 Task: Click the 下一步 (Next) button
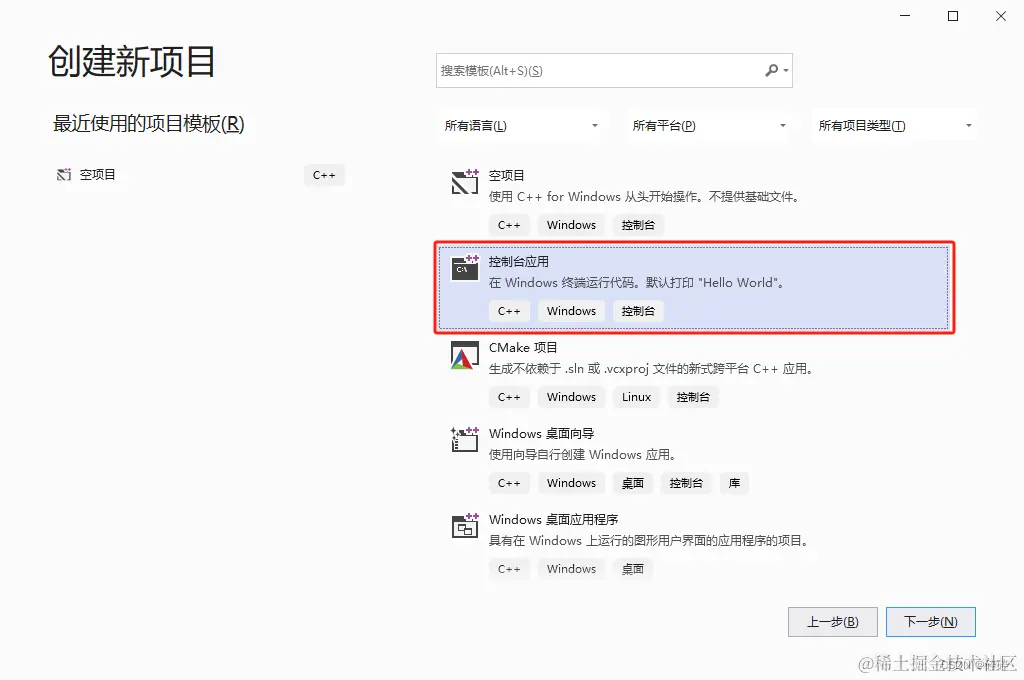tap(930, 621)
